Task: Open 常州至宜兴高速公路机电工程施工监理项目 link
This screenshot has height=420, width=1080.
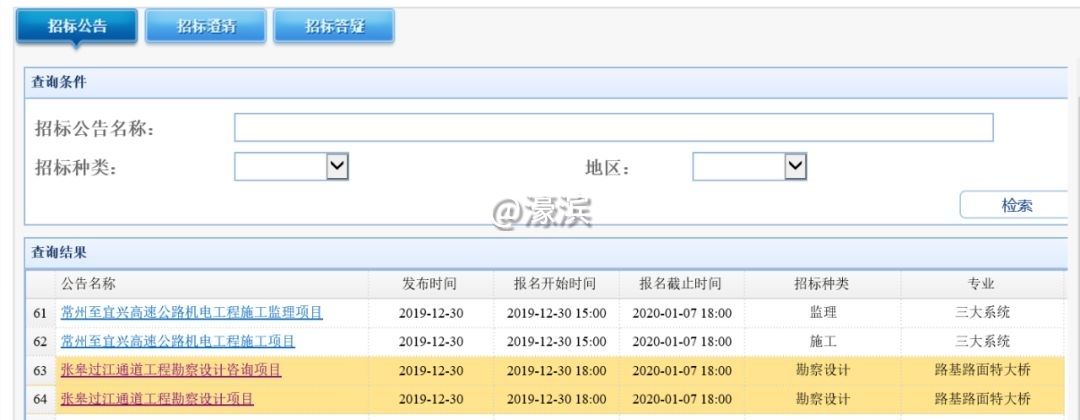Action: point(191,313)
